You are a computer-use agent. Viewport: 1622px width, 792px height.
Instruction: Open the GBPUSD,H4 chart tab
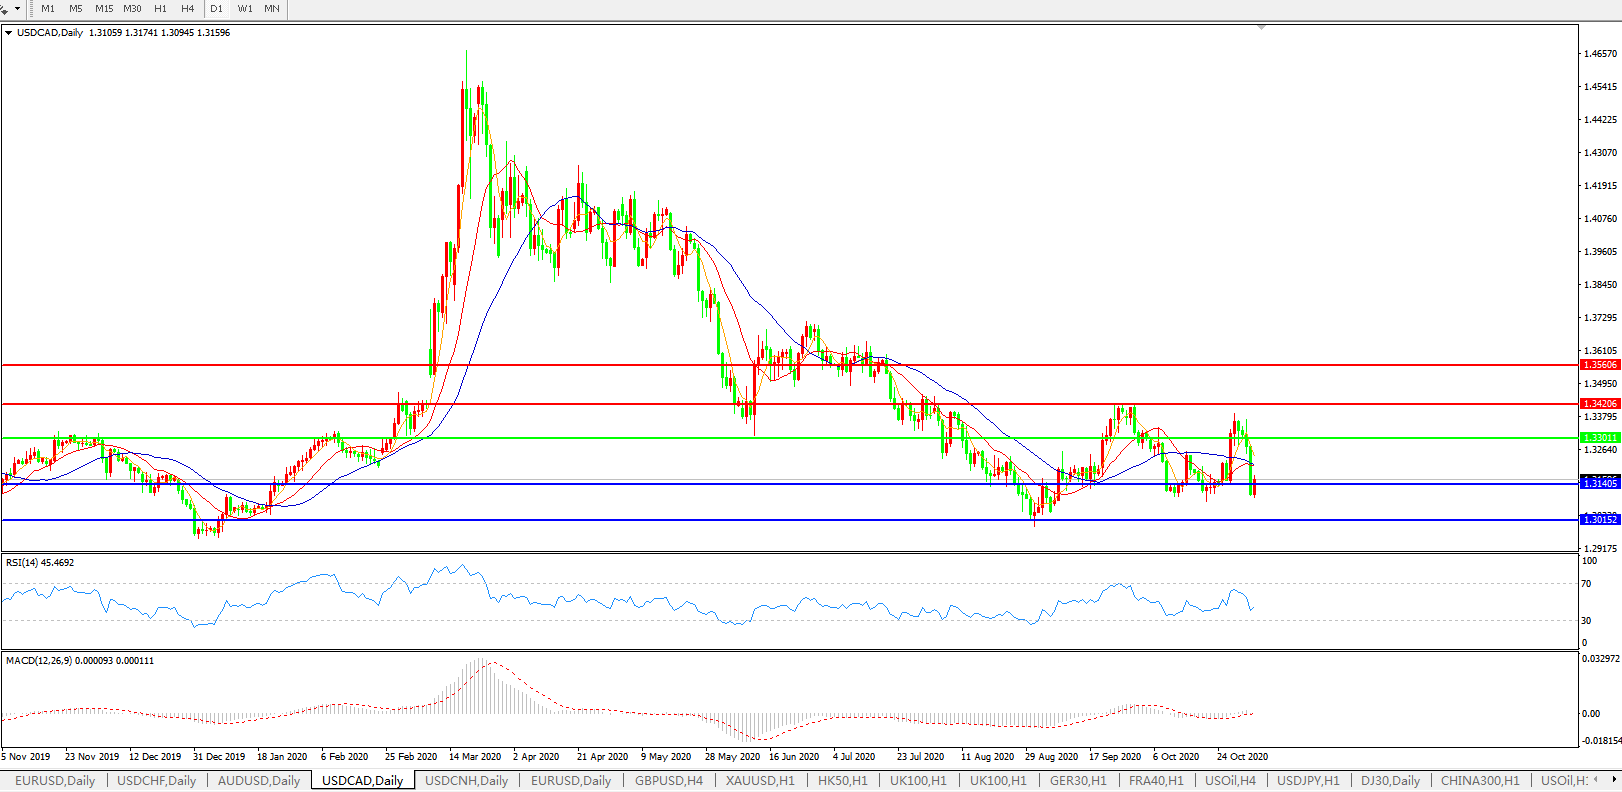pos(668,781)
